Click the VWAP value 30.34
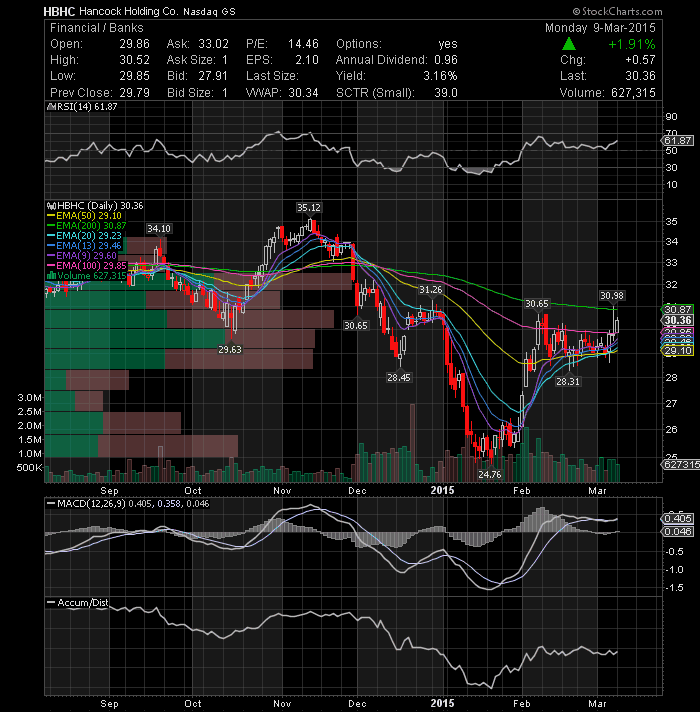 pyautogui.click(x=303, y=93)
